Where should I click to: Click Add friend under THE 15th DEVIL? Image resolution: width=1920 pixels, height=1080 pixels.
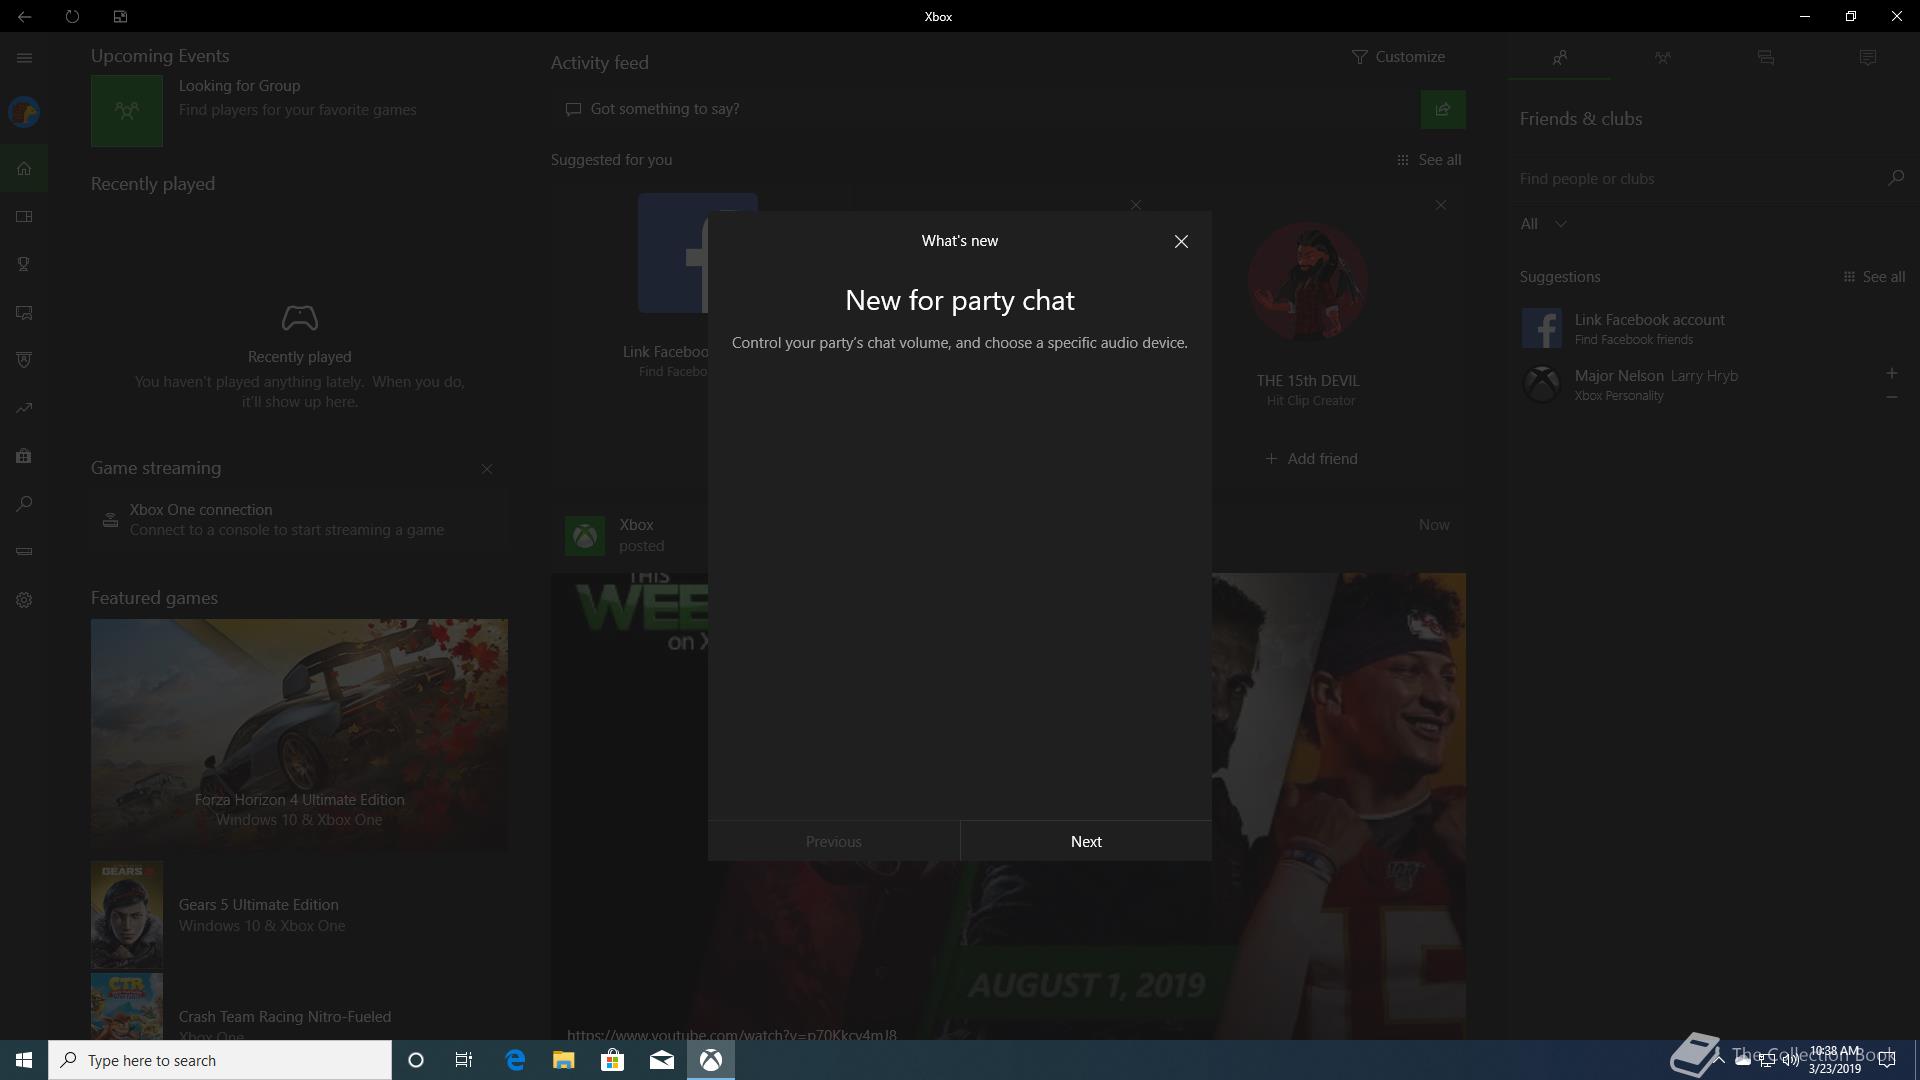click(1311, 459)
